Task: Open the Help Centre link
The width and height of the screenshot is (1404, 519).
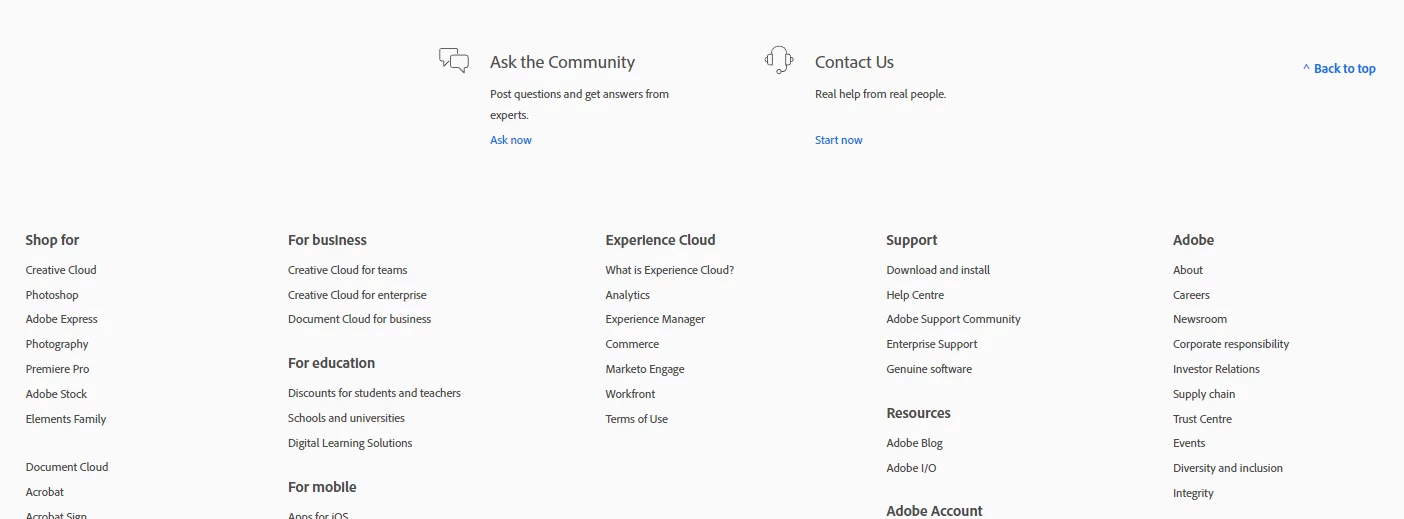Action: (x=915, y=295)
